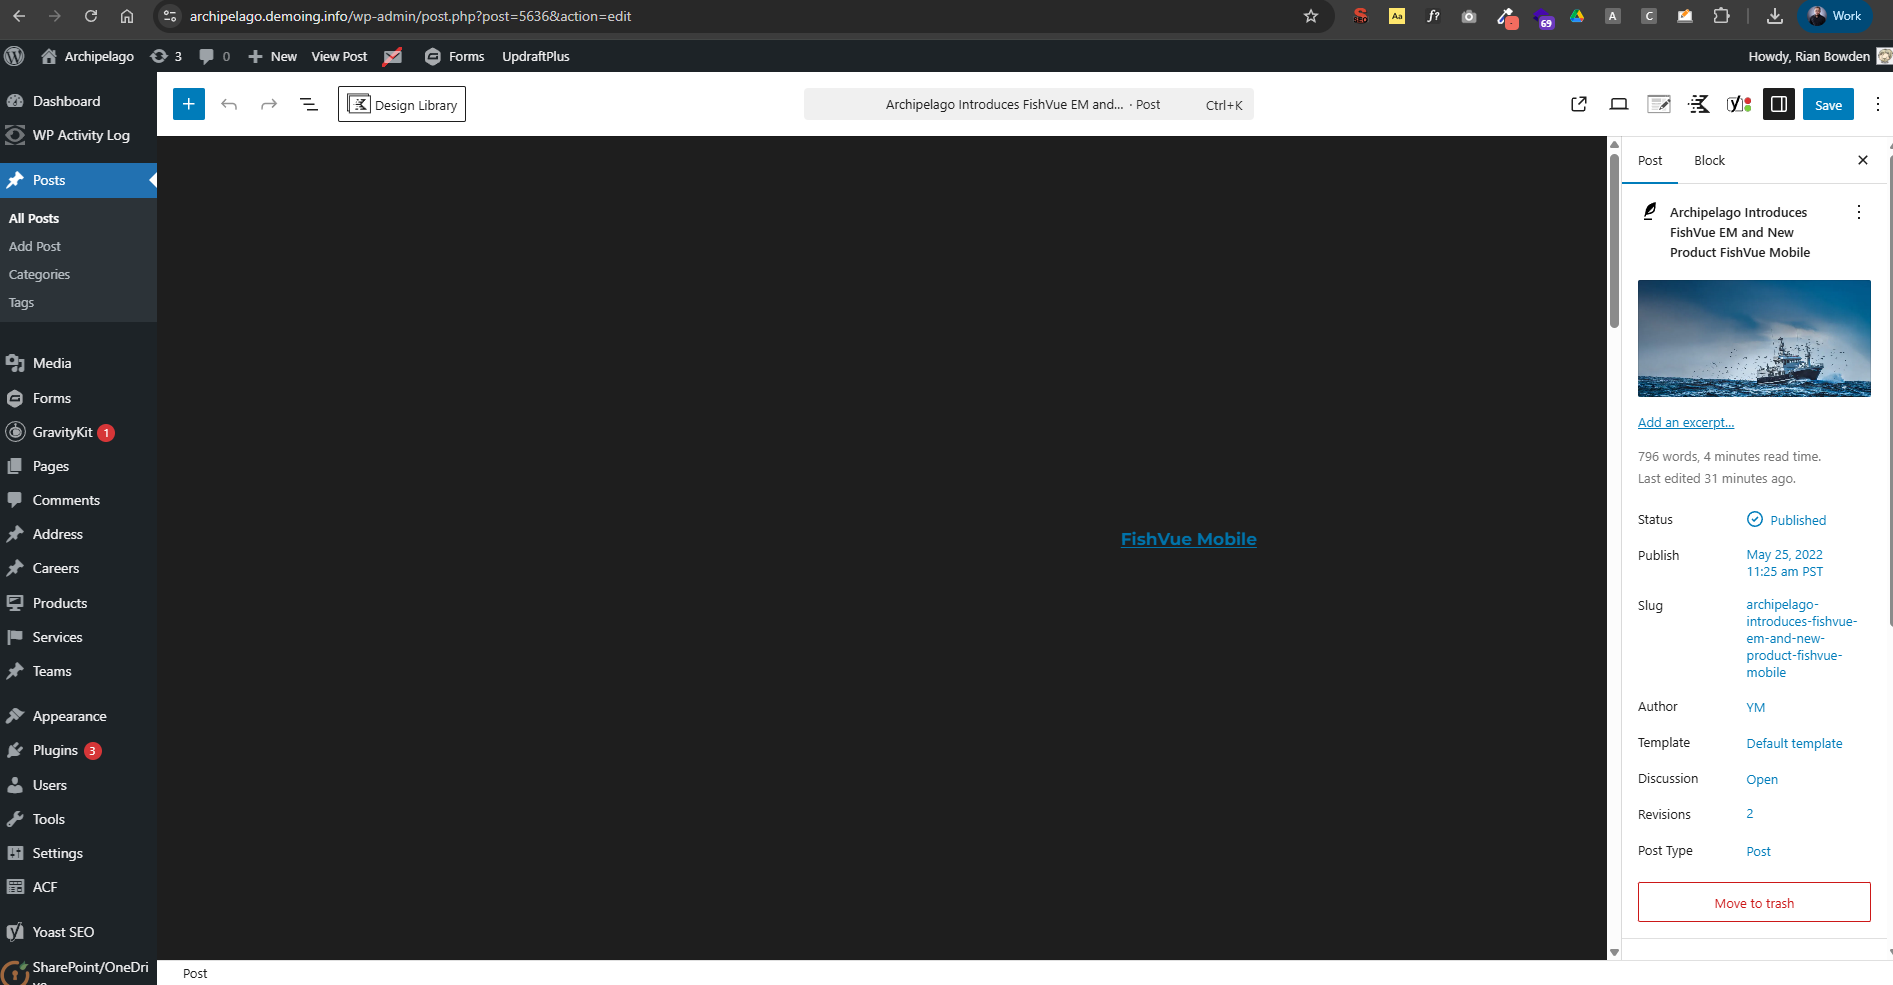
Task: Click the FishVue Mobile link
Action: pos(1188,539)
